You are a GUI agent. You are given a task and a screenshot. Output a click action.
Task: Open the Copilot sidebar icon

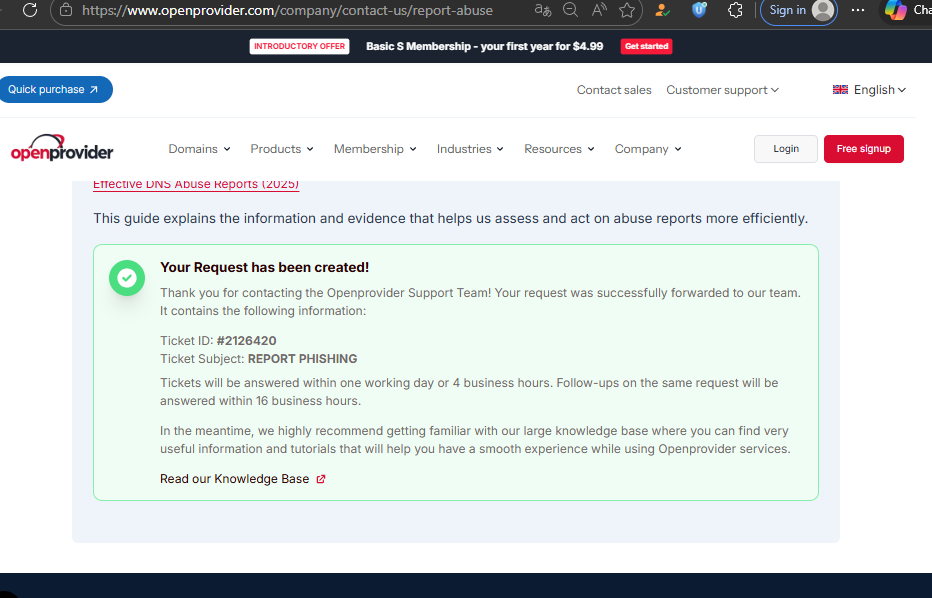(896, 10)
